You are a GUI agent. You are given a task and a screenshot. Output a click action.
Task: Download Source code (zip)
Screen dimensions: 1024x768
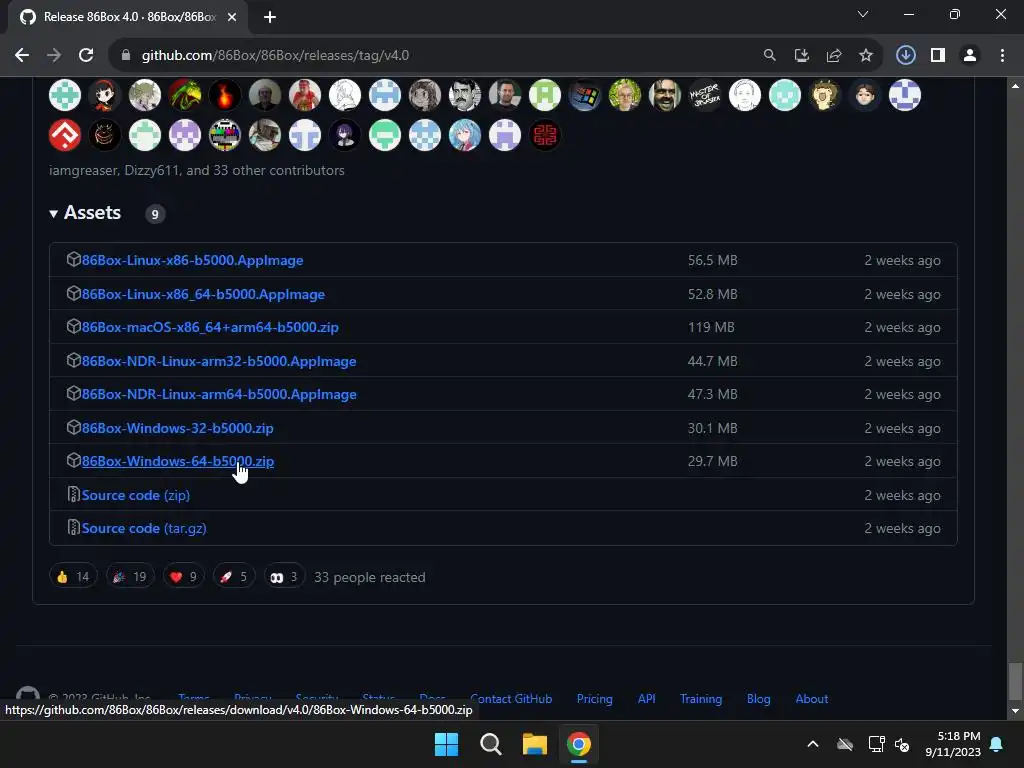pos(136,495)
